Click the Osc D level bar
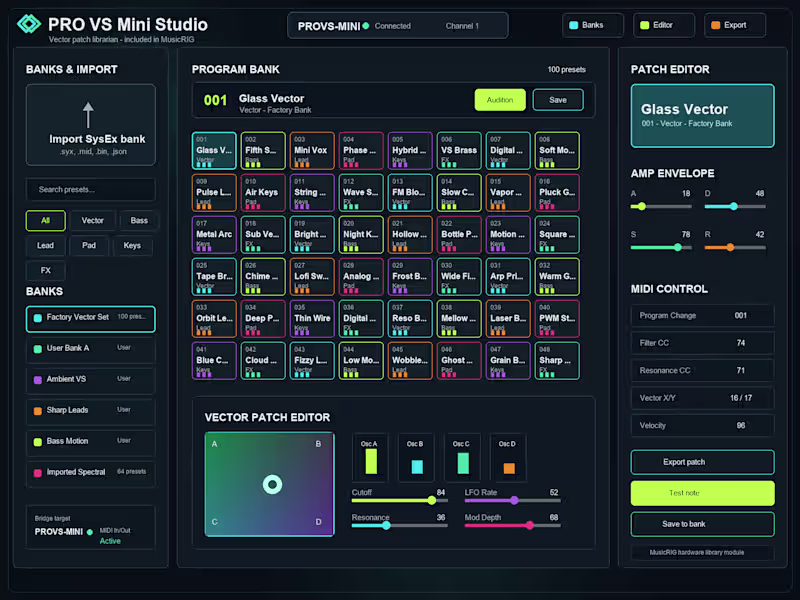The image size is (800, 600). click(509, 468)
